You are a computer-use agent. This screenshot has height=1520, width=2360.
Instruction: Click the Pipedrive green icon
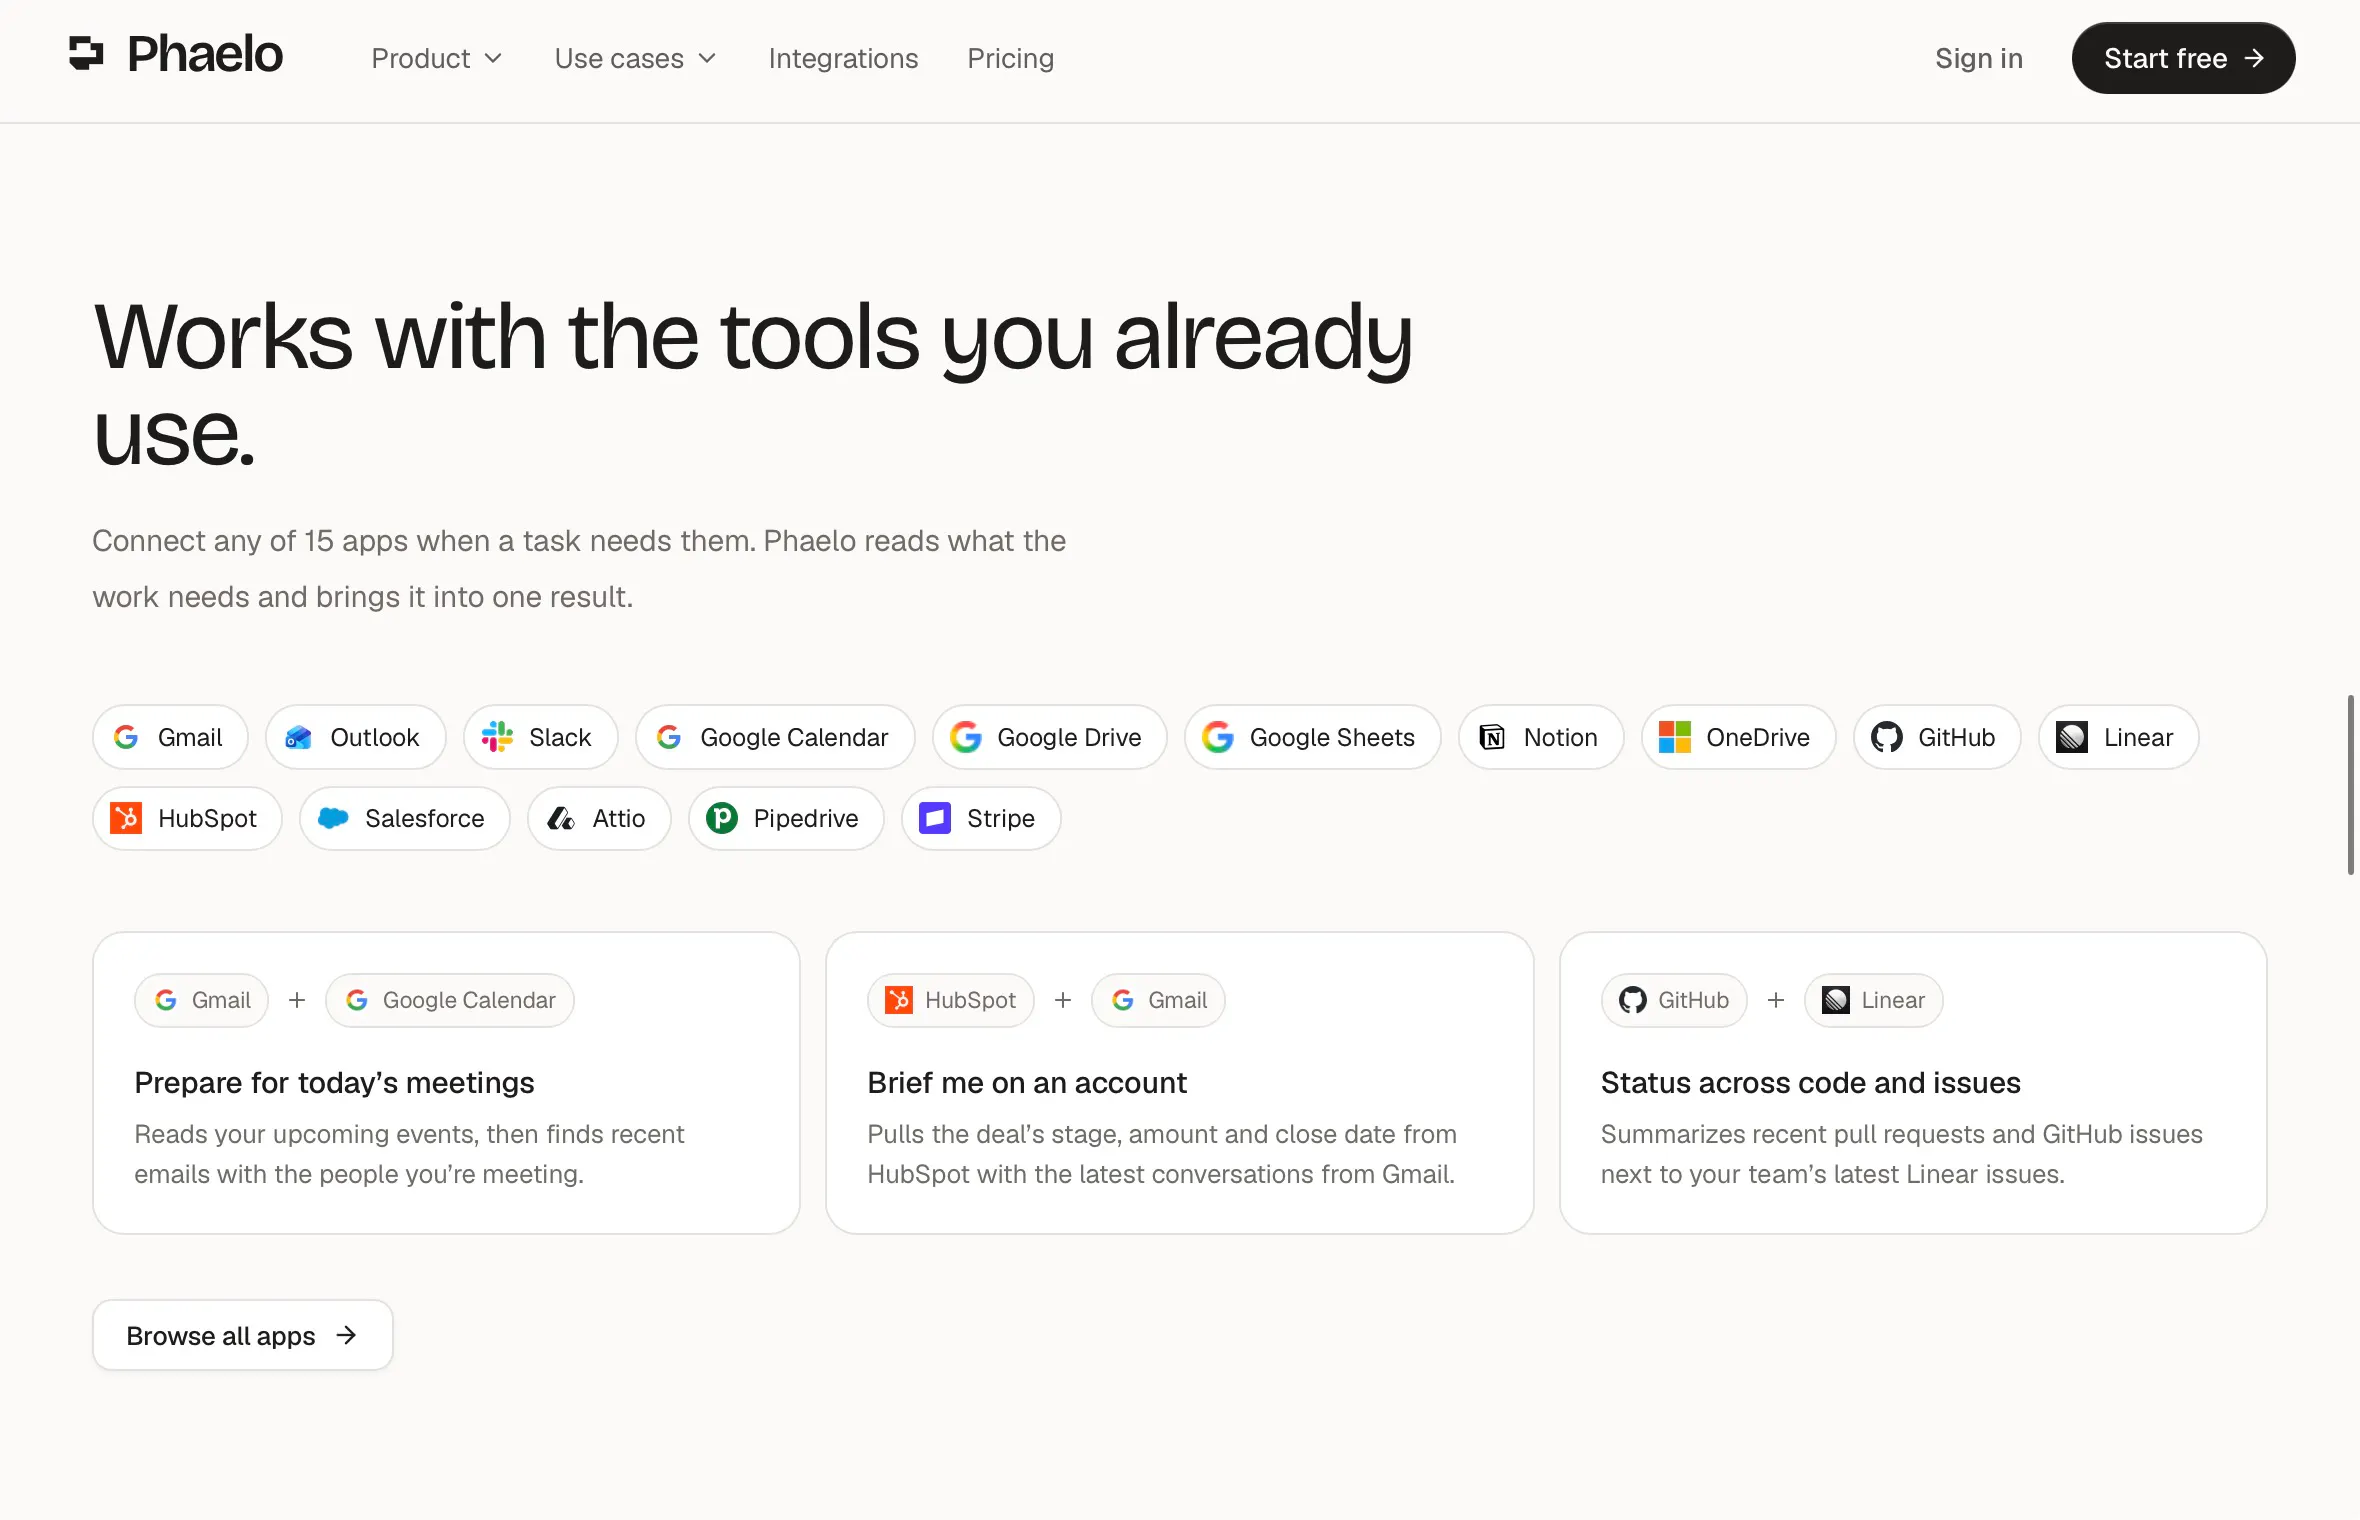coord(722,818)
